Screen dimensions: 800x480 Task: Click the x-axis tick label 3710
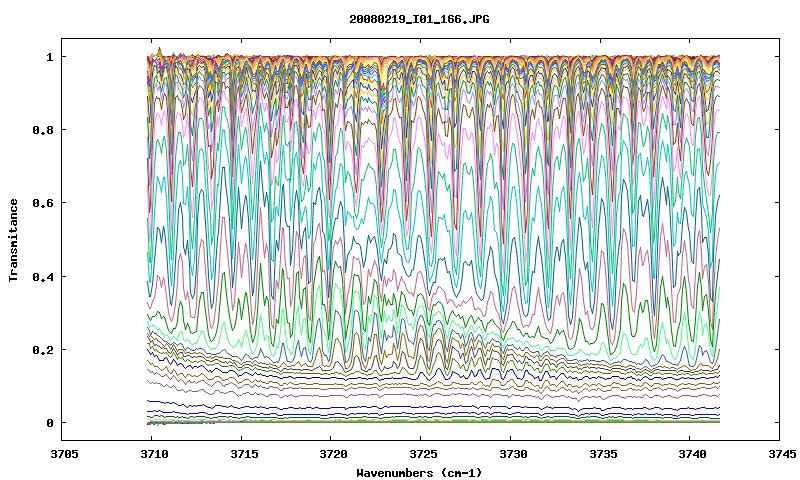tap(154, 453)
